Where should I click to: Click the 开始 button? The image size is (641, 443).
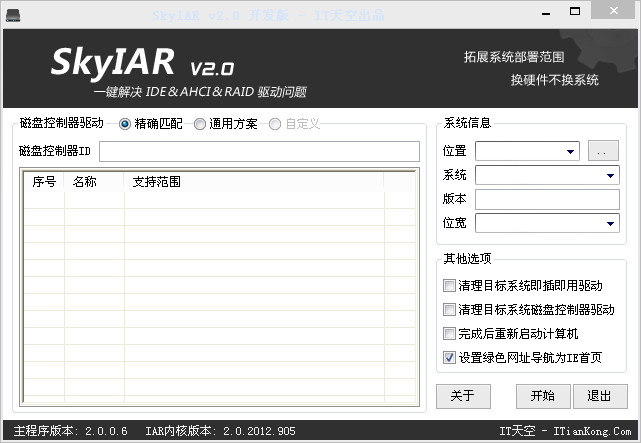(543, 396)
